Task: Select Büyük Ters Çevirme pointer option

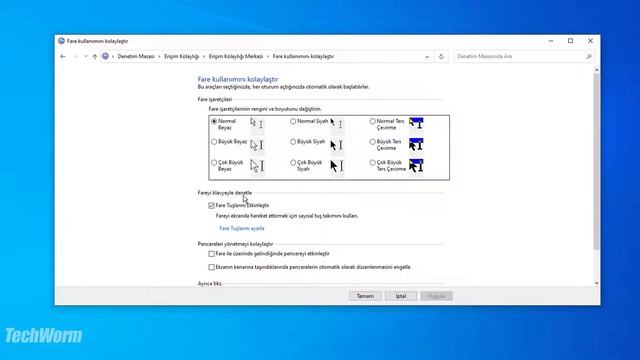Action: 372,142
